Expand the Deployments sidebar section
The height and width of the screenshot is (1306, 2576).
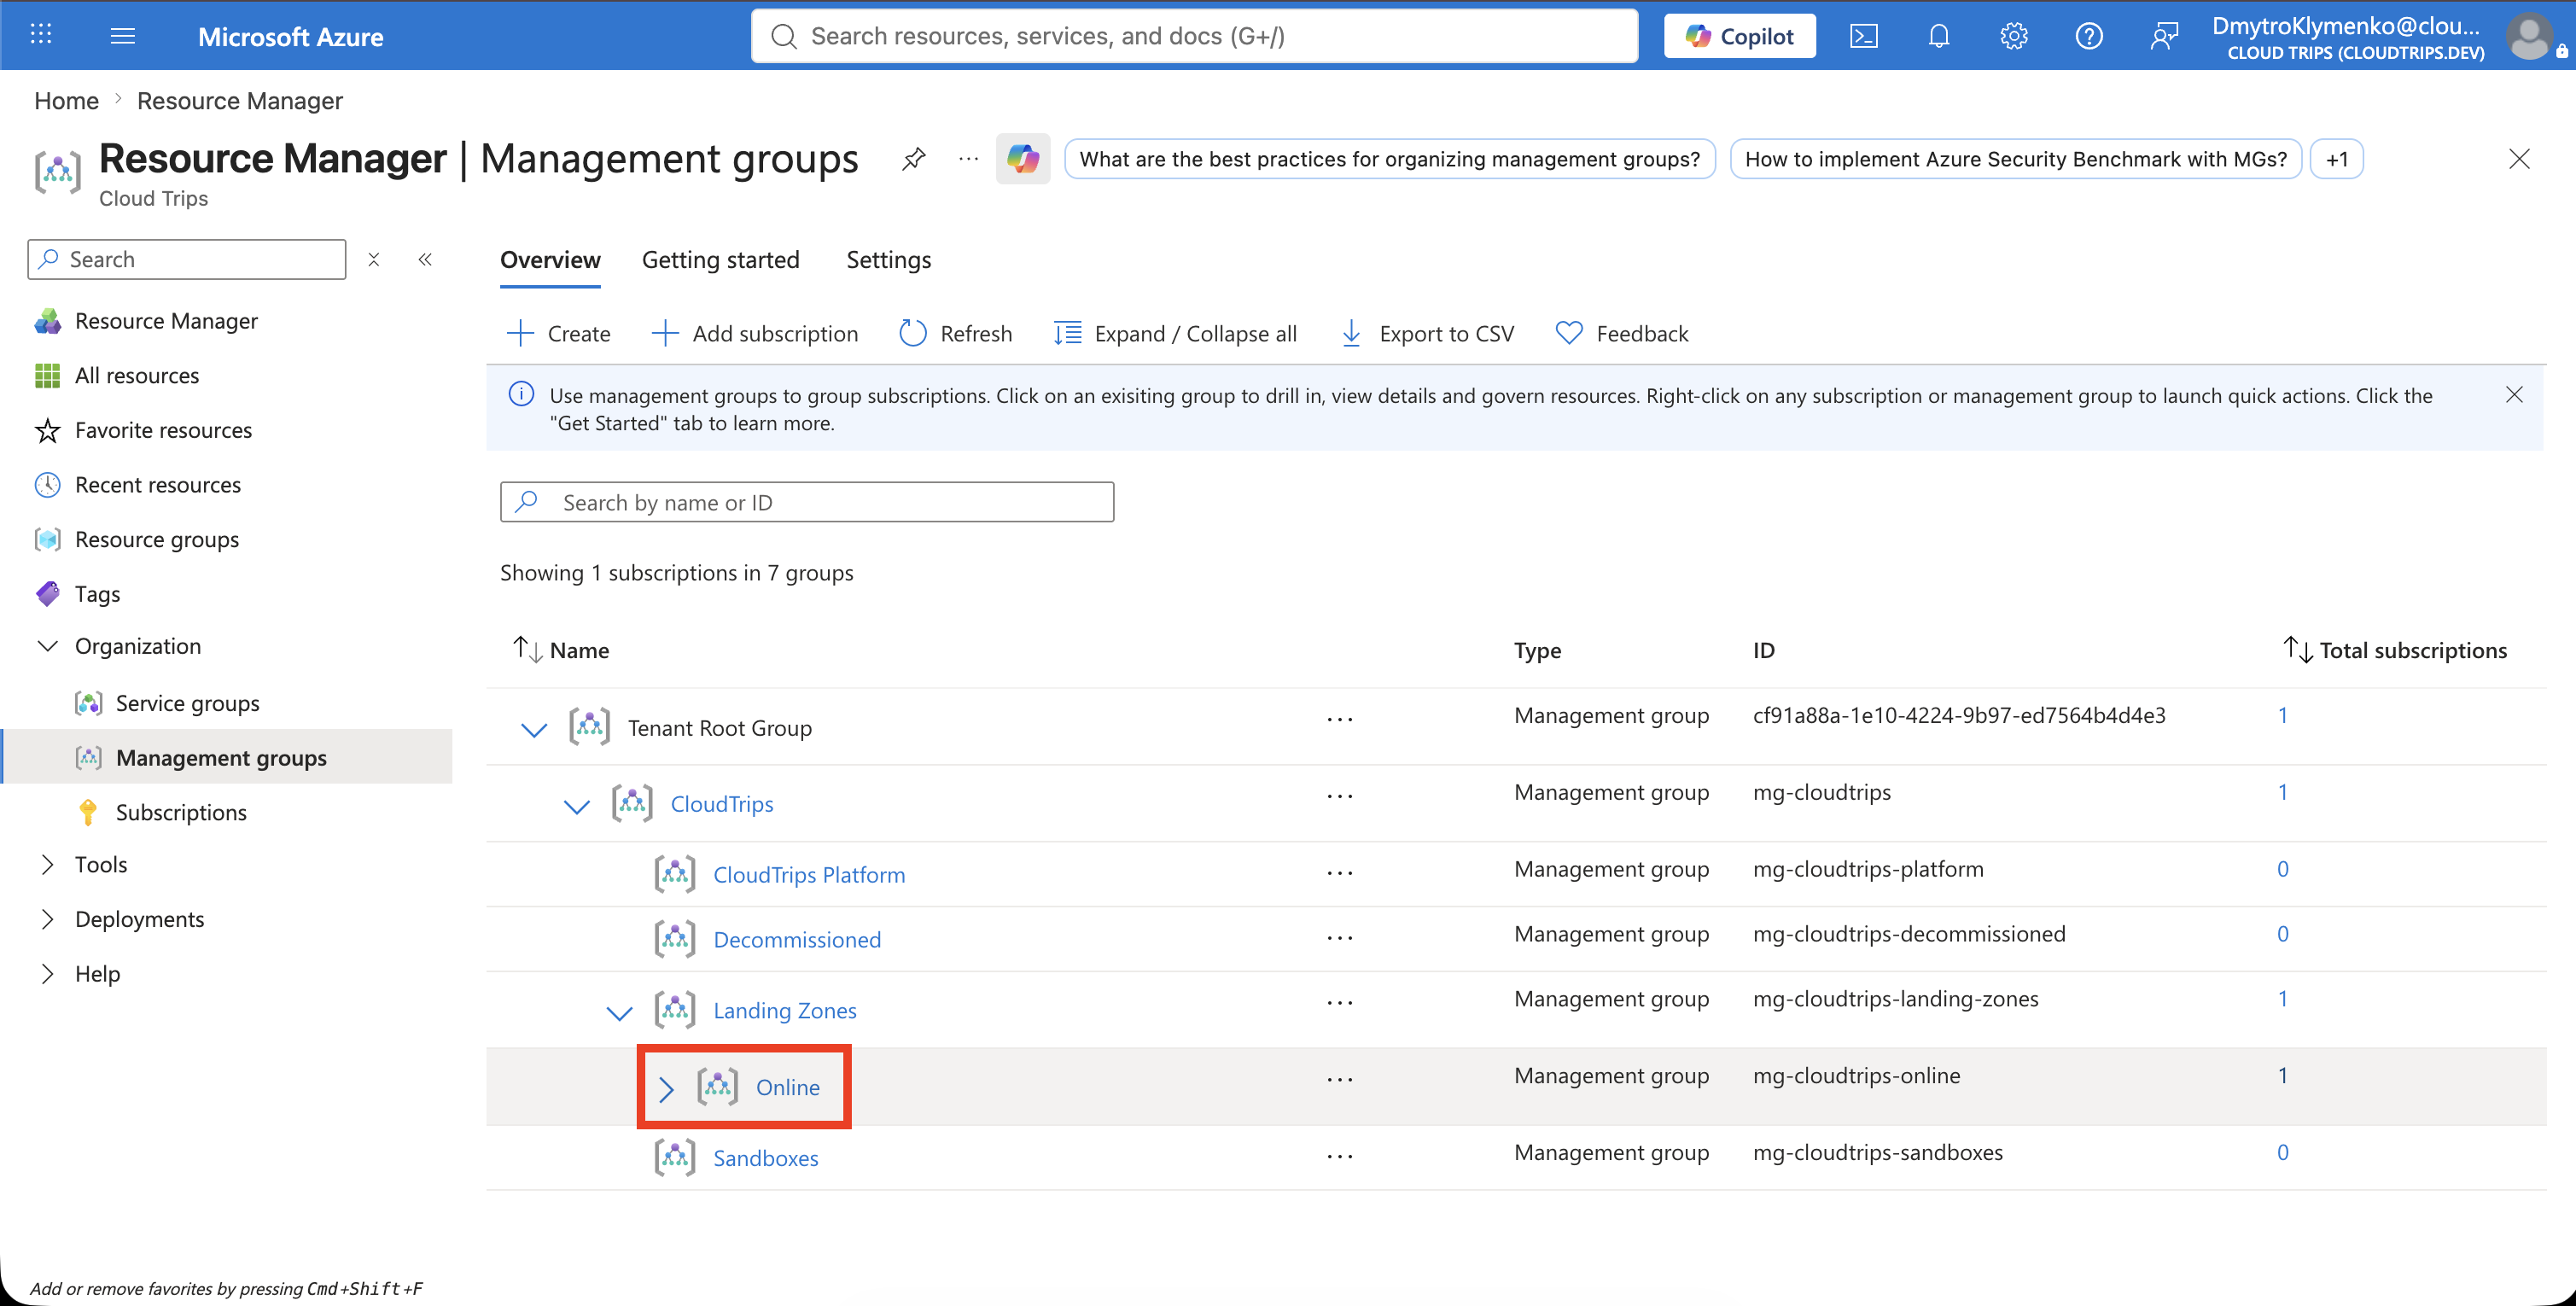tap(47, 919)
